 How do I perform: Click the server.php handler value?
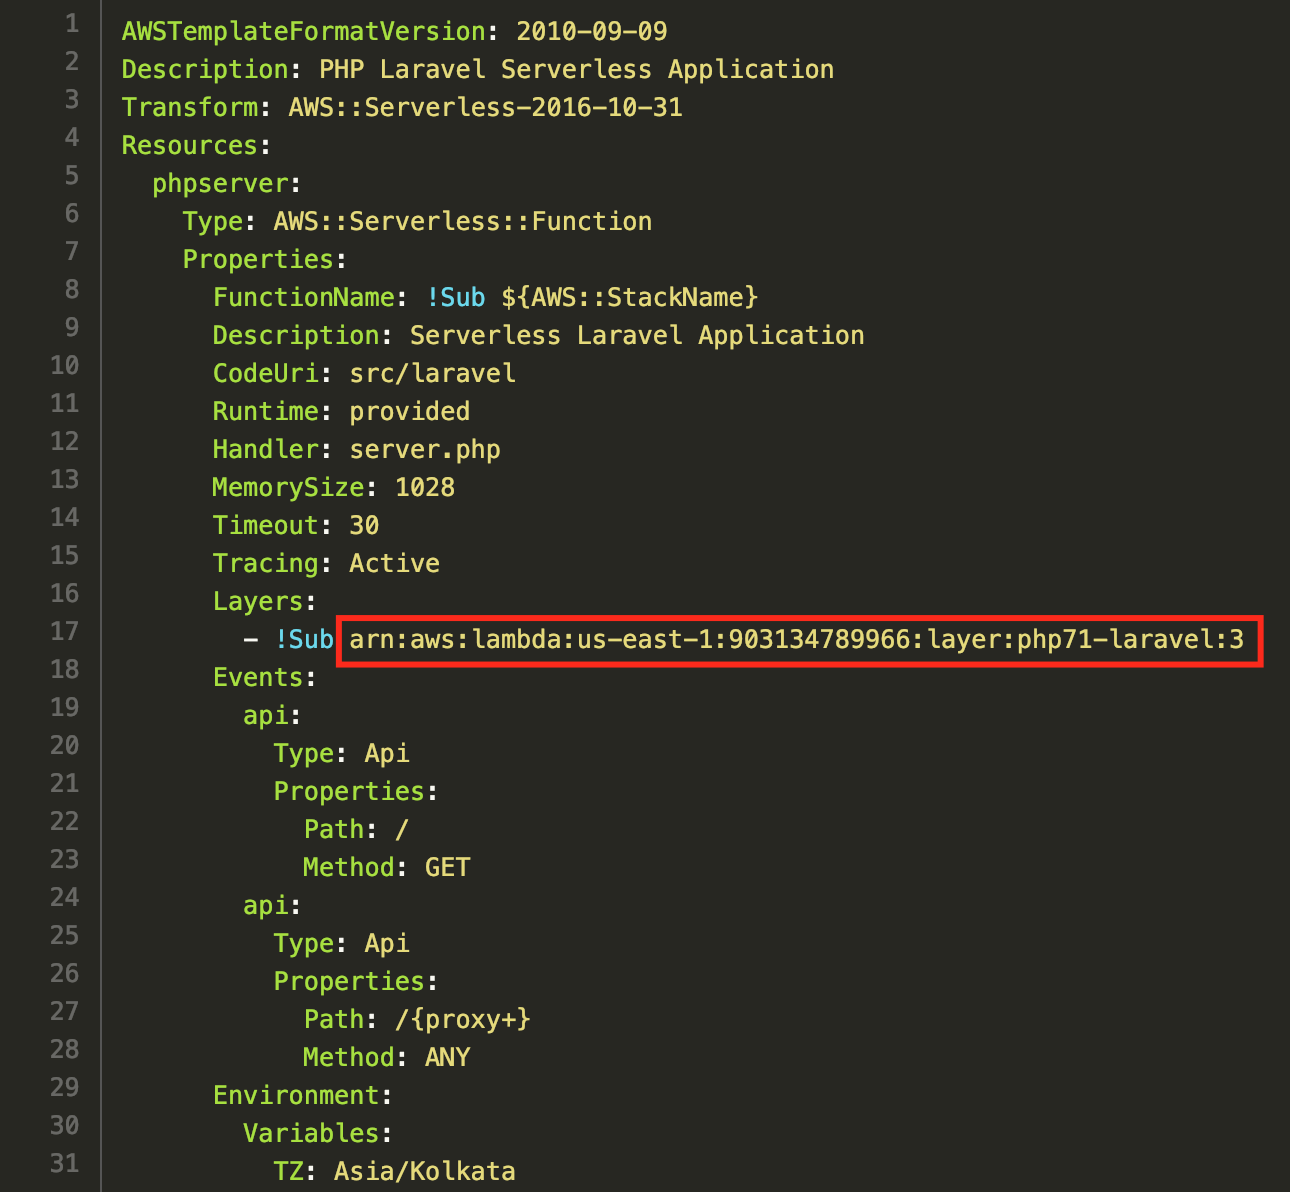click(425, 449)
